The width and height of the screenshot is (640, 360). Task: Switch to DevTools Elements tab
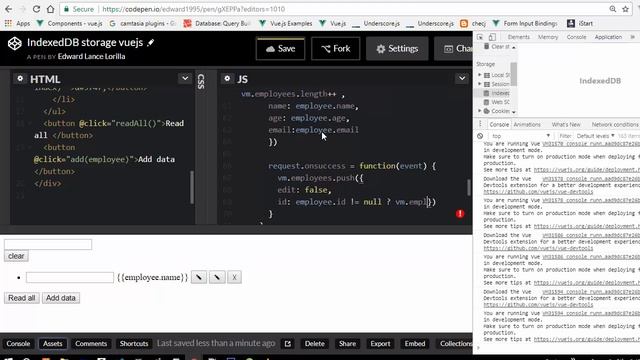pos(518,37)
